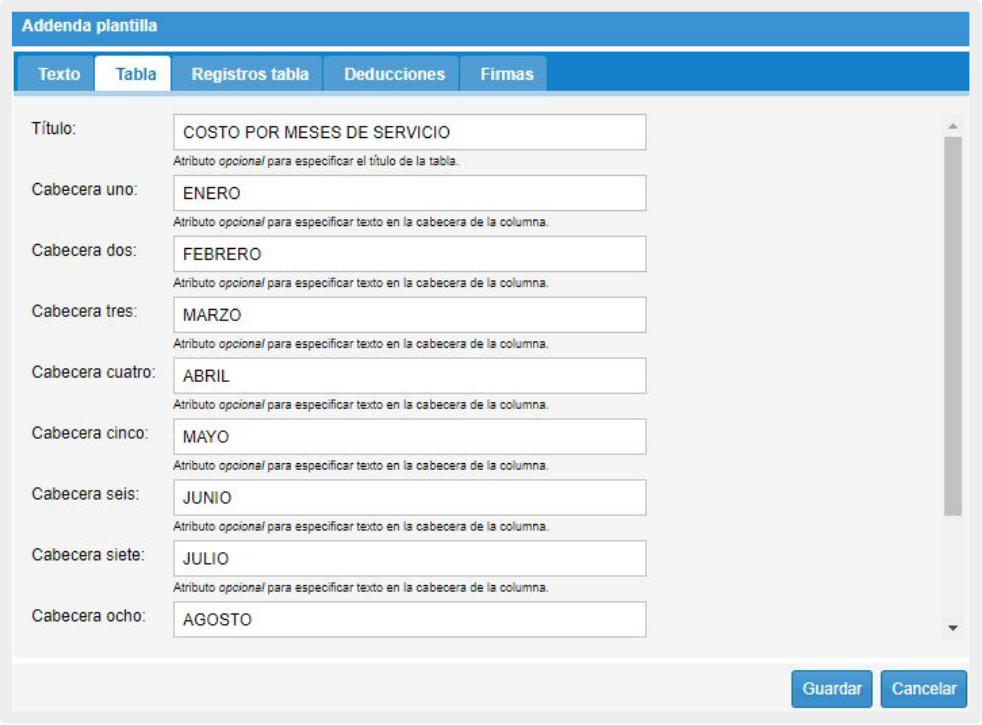
Task: Click the Cabecera cuatro field with ABRIL
Action: pos(409,376)
